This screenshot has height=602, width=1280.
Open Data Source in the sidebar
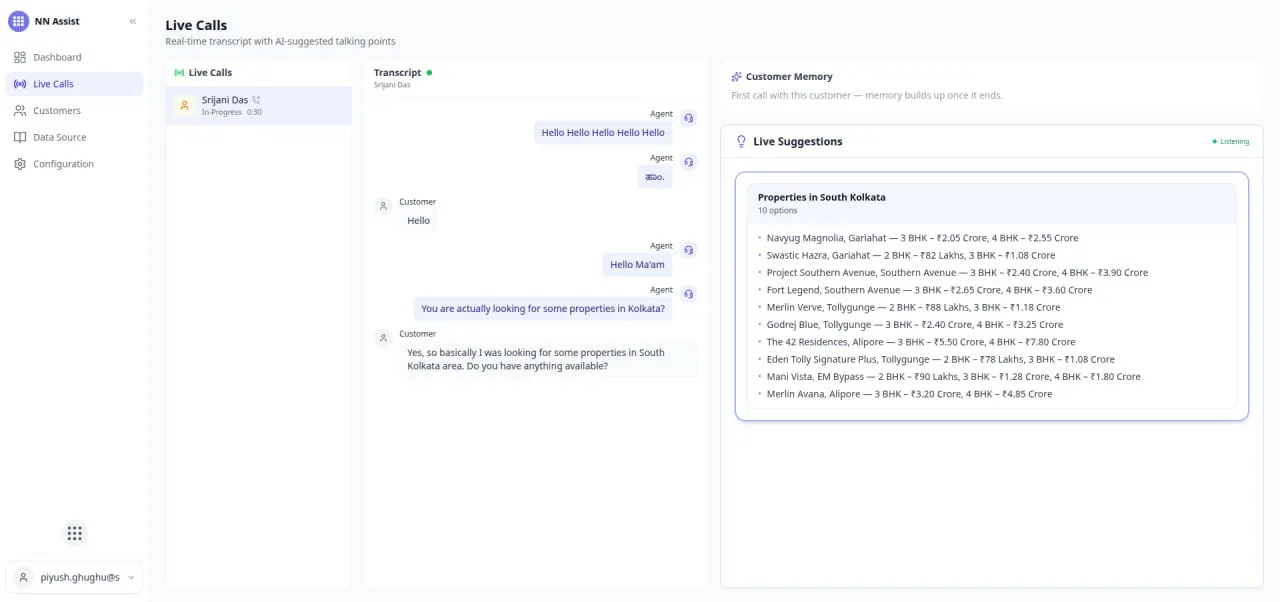74,137
